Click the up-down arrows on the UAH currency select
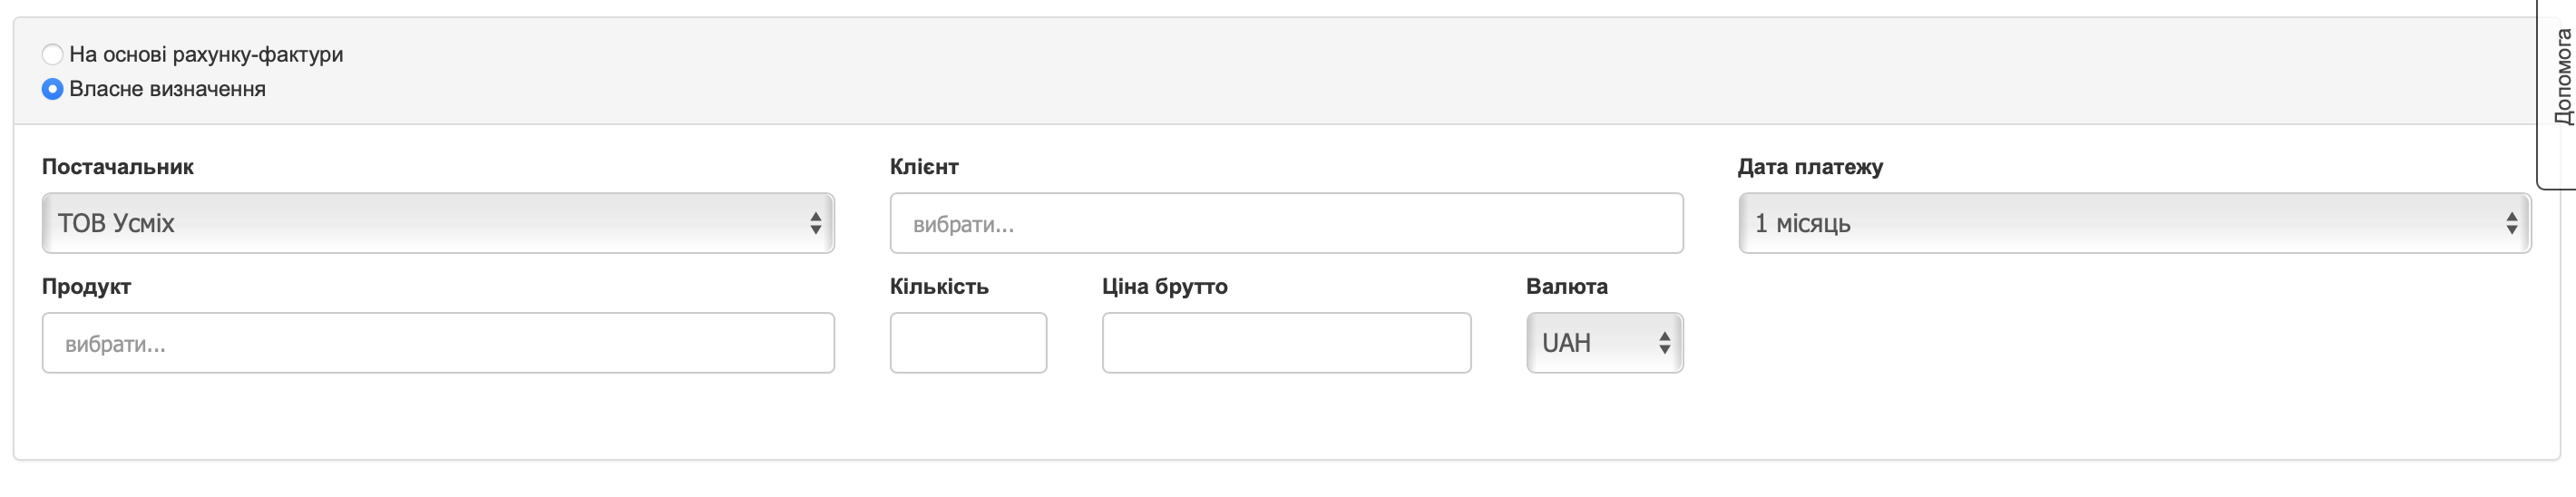This screenshot has width=2576, height=497. tap(1664, 343)
